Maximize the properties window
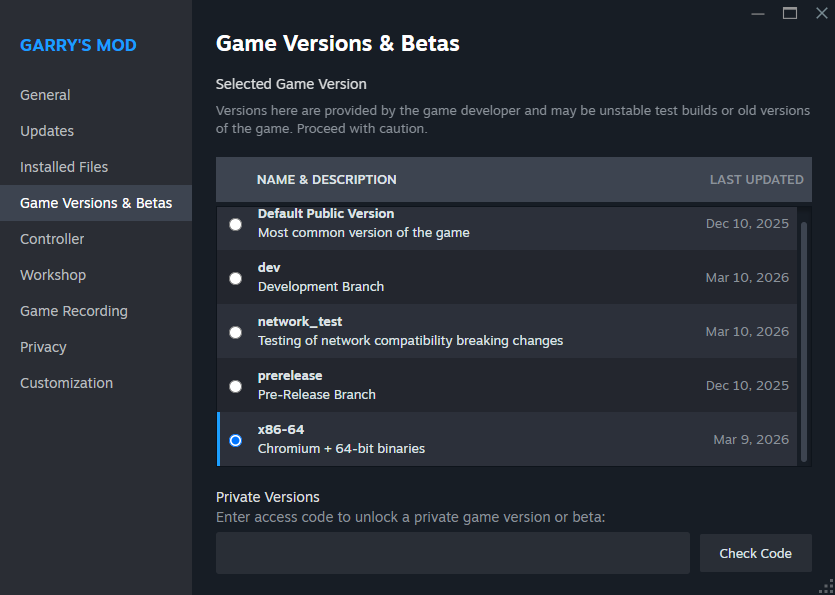This screenshot has width=835, height=595. [x=790, y=13]
